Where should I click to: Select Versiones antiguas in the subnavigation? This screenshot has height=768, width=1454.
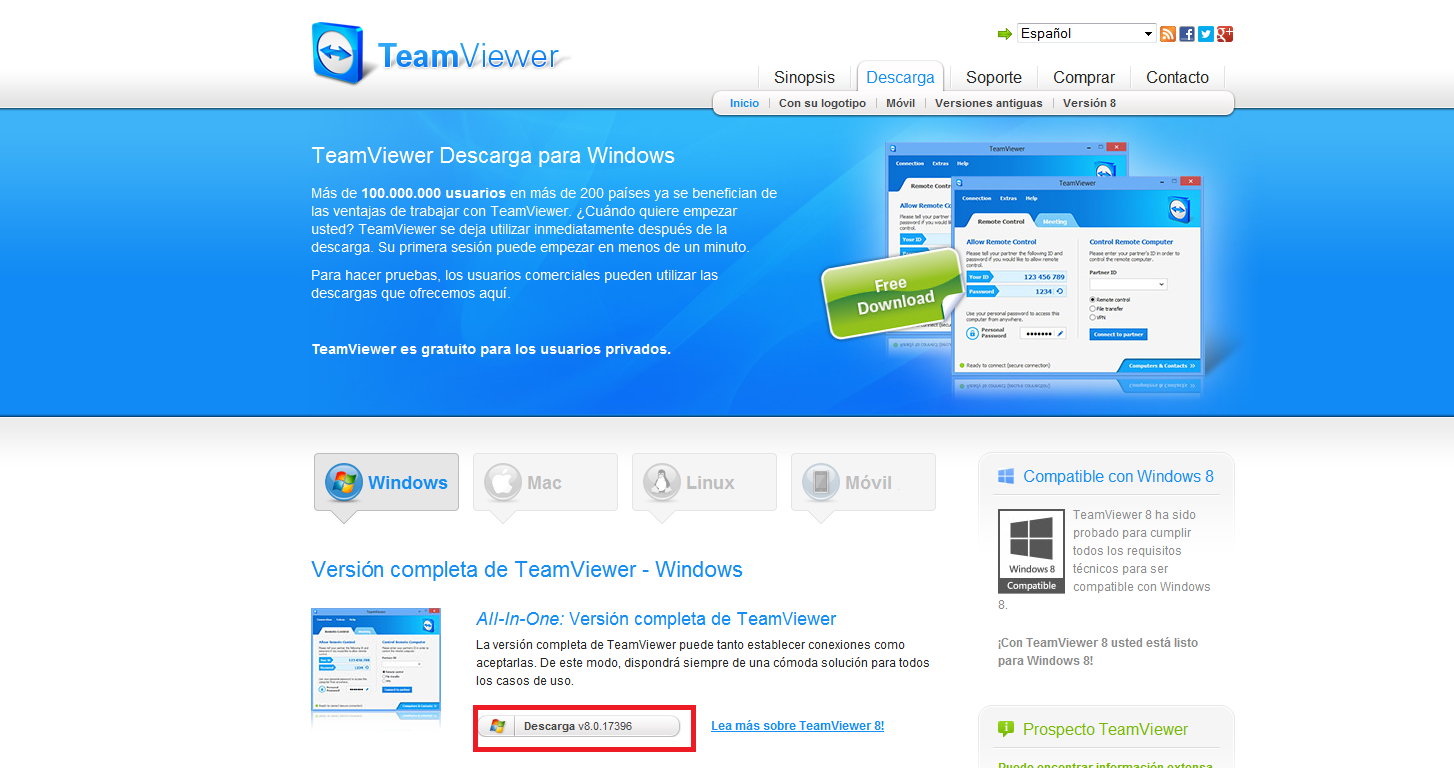[x=988, y=102]
